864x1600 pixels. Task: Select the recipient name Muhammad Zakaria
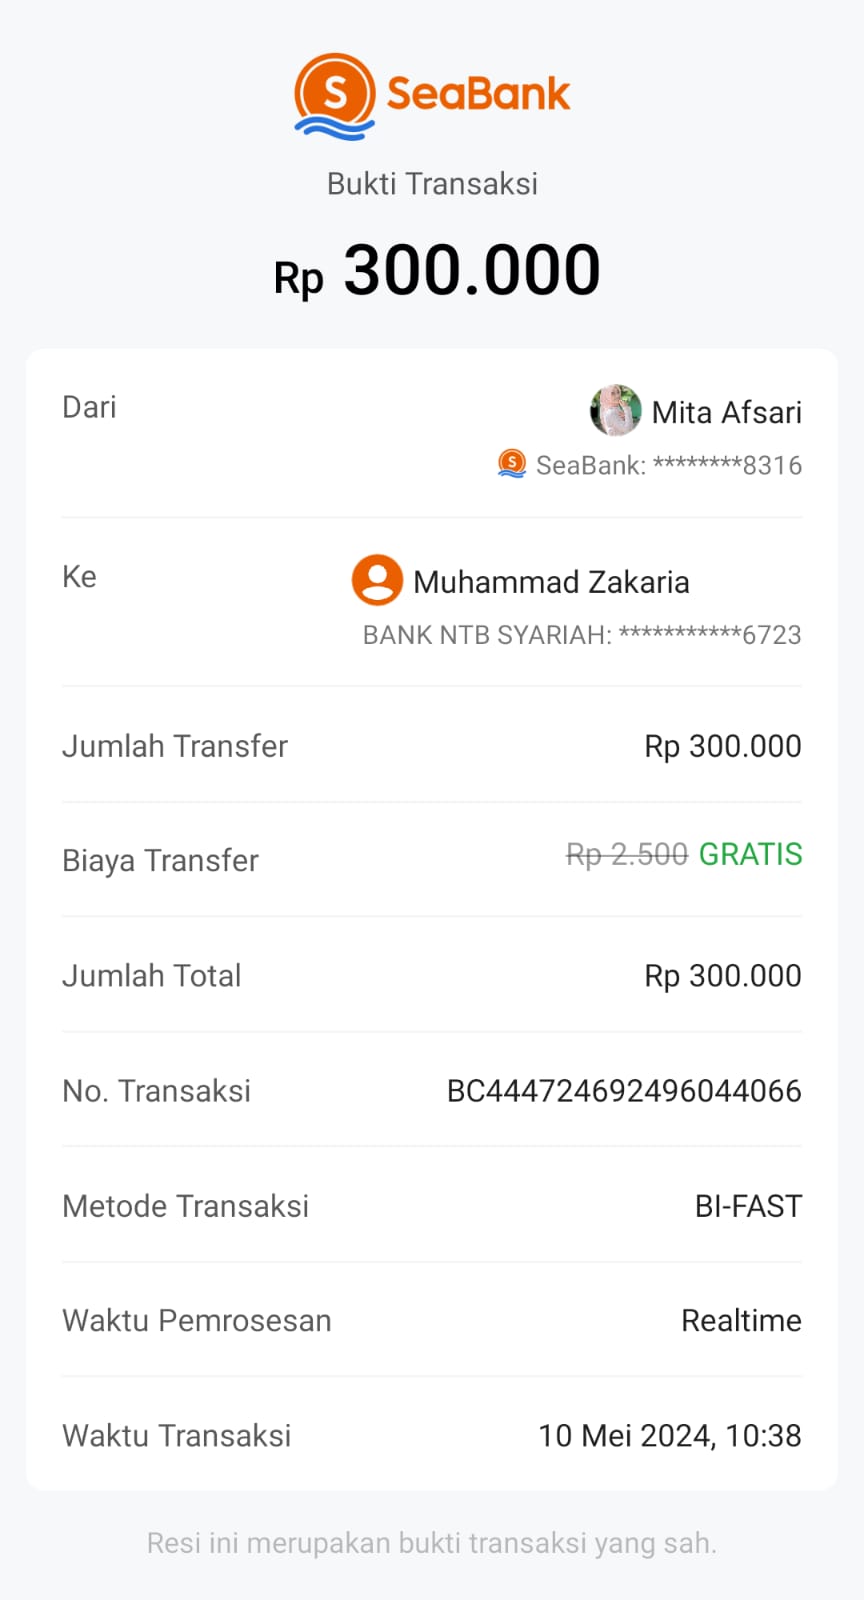point(551,582)
